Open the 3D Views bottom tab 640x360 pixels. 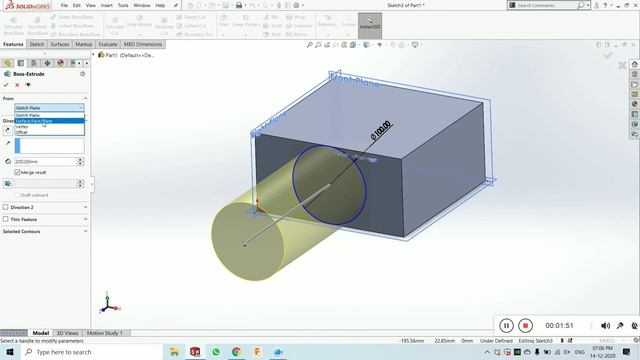(67, 333)
